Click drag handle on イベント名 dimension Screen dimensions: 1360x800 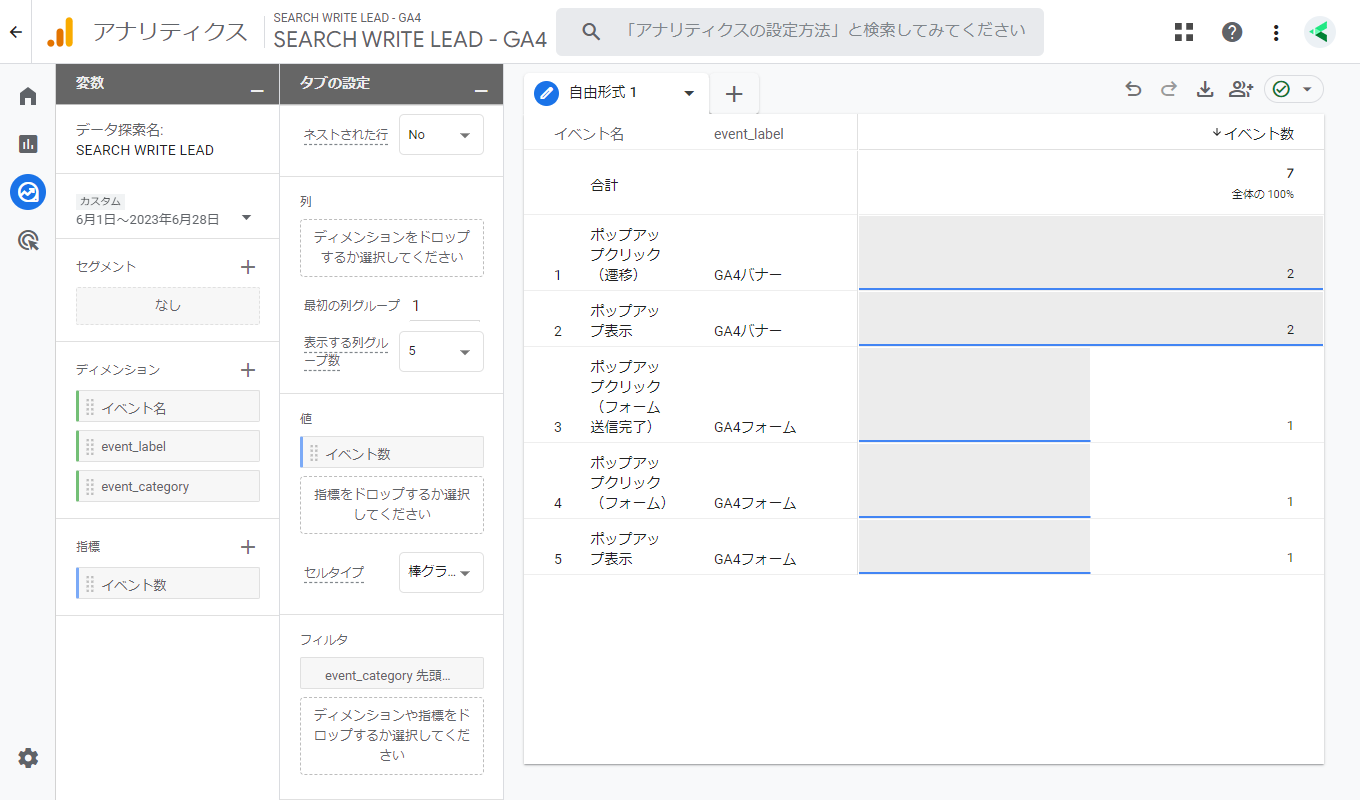click(x=90, y=407)
